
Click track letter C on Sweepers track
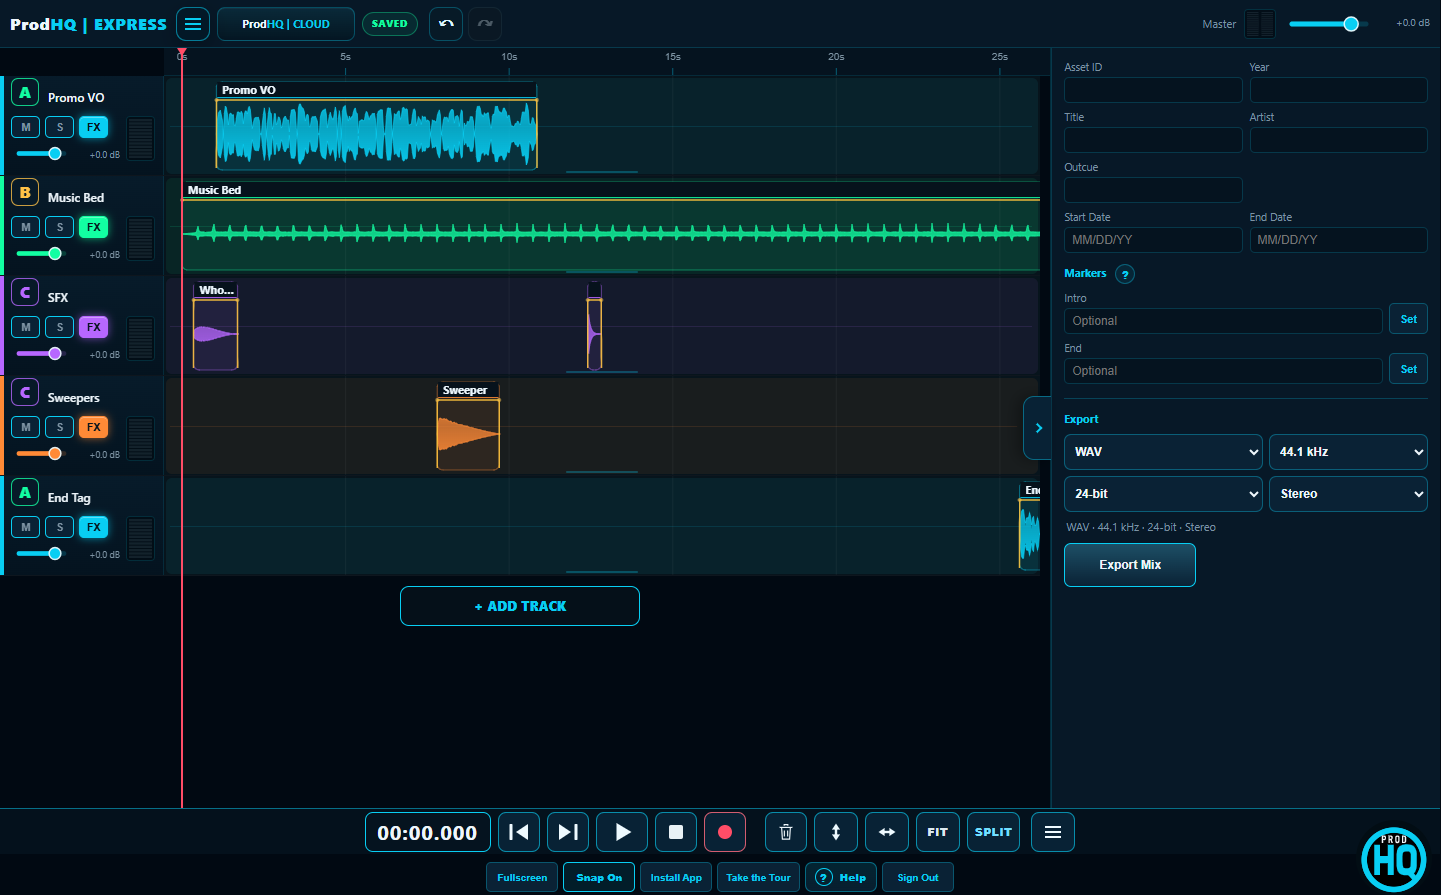click(25, 393)
